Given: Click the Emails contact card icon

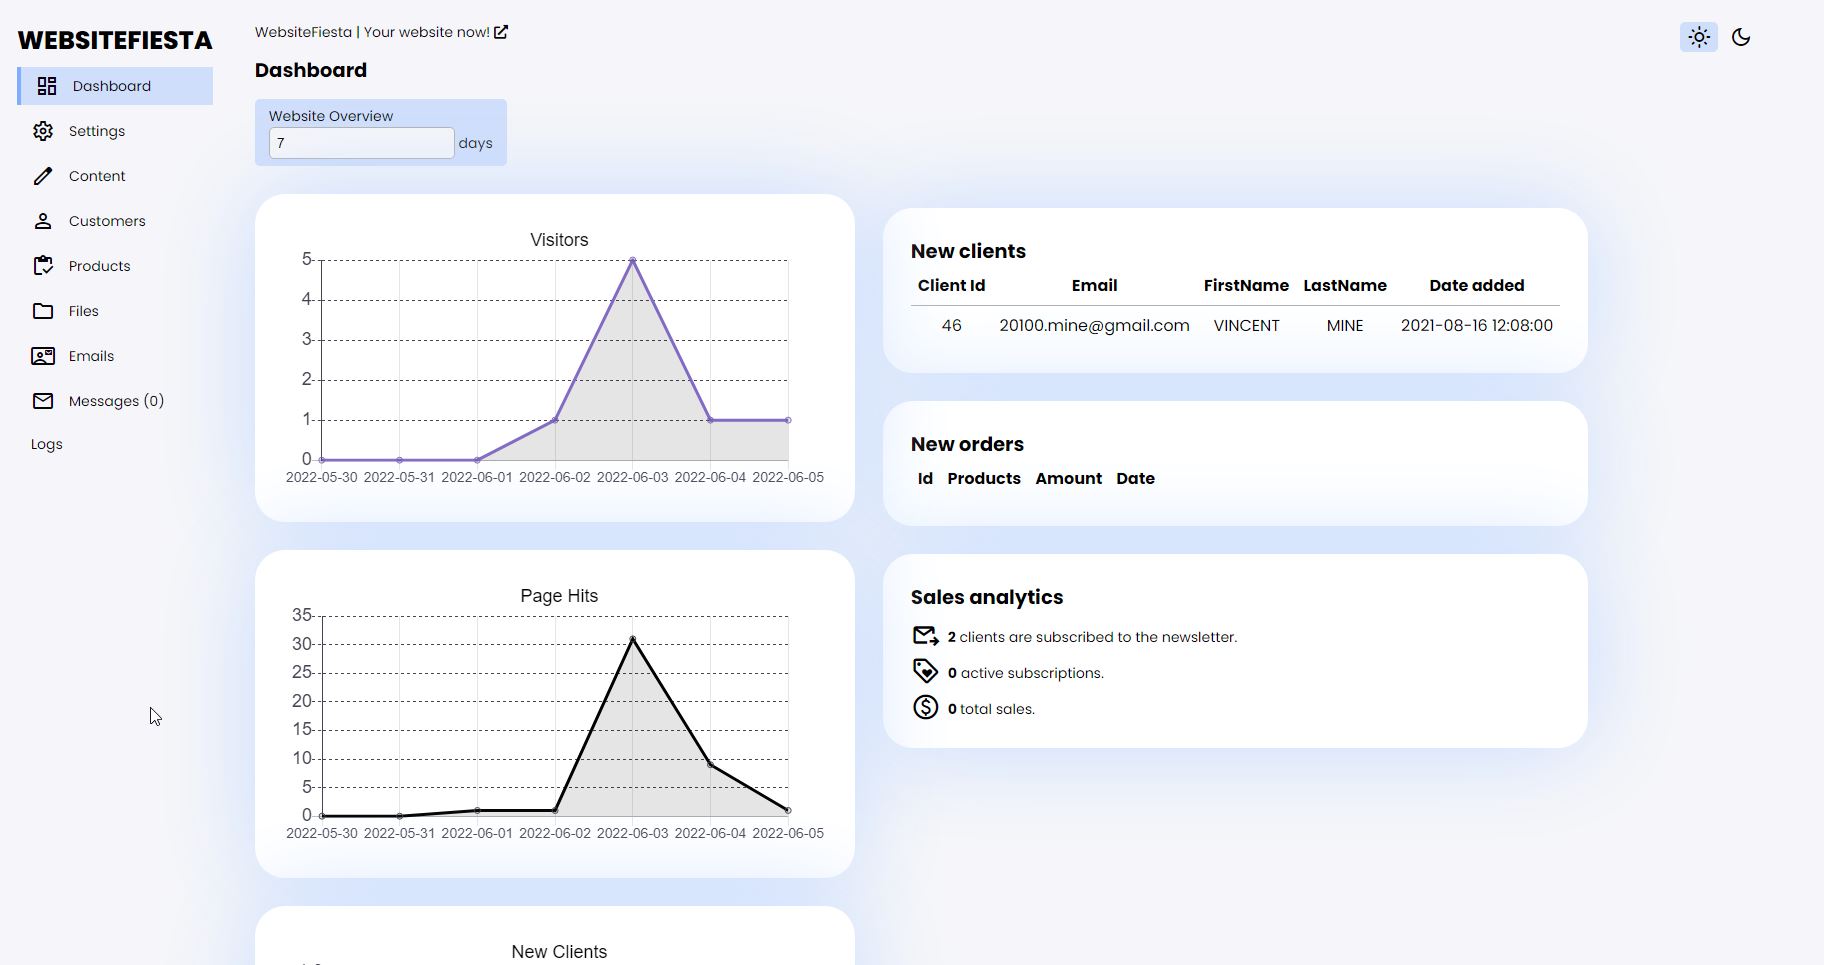Looking at the screenshot, I should [x=43, y=356].
